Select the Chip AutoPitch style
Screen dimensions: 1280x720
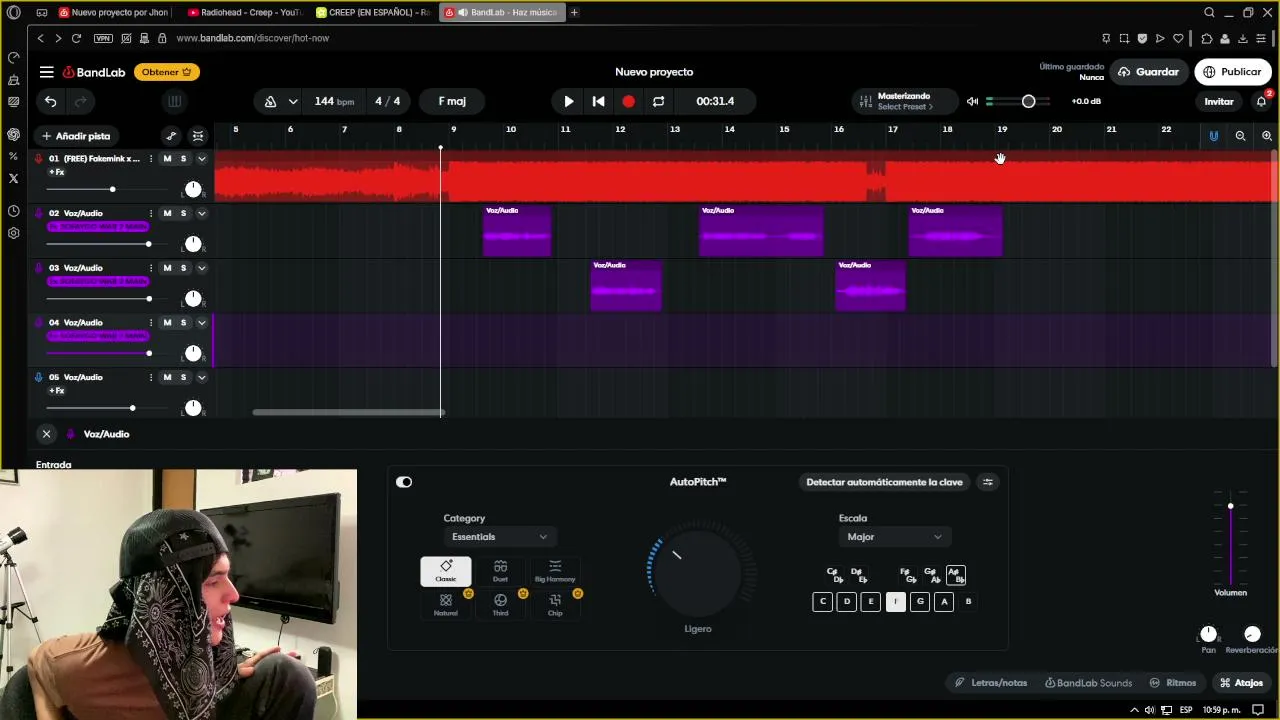click(x=555, y=605)
